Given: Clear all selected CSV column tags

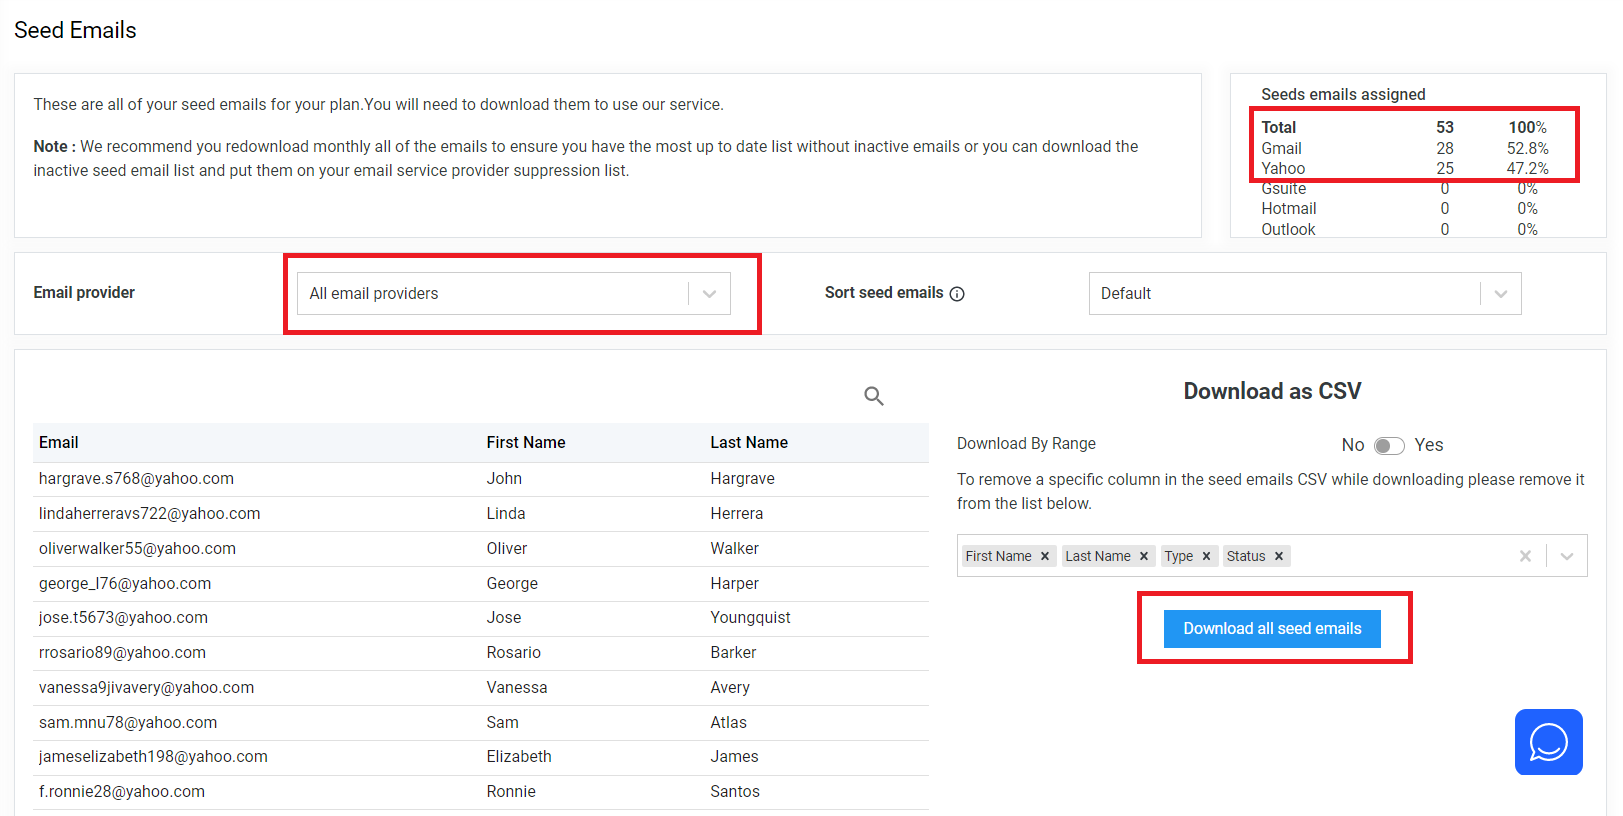Looking at the screenshot, I should pyautogui.click(x=1525, y=556).
